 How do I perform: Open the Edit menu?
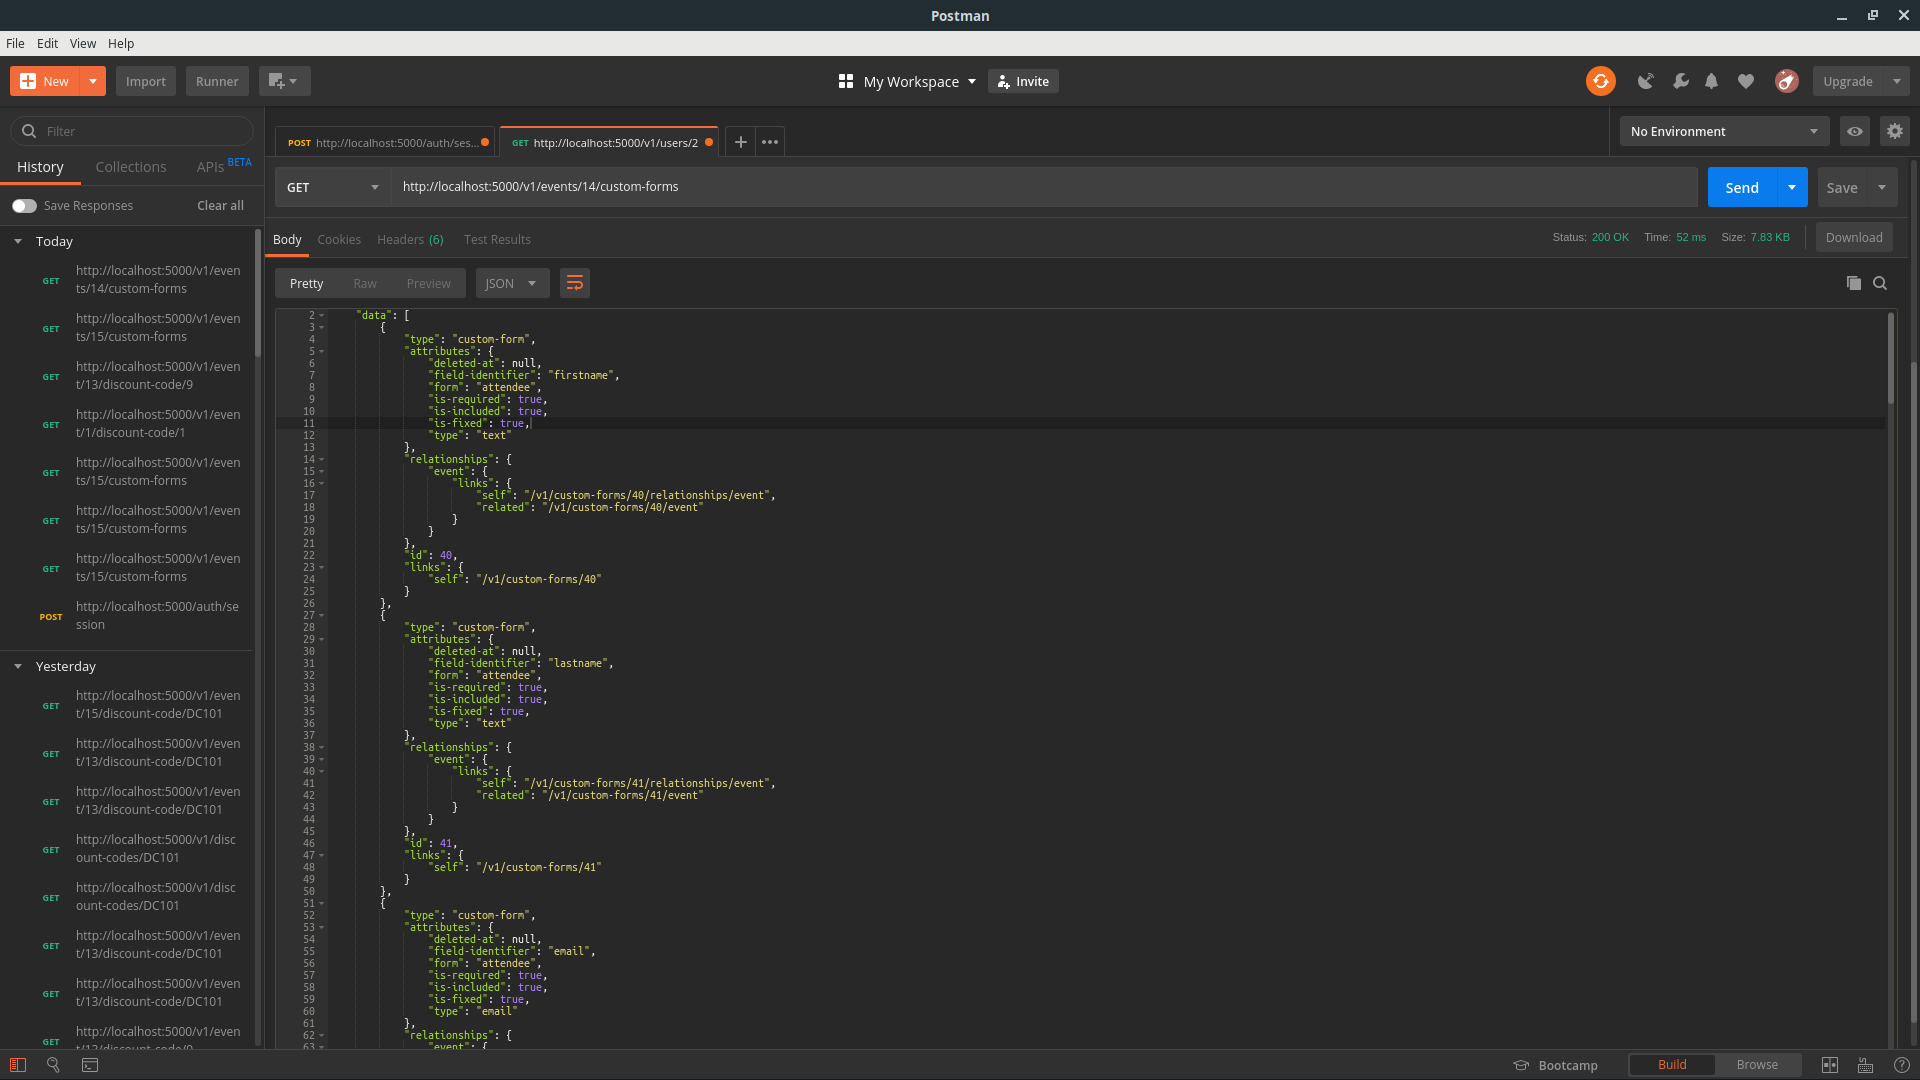pyautogui.click(x=47, y=43)
